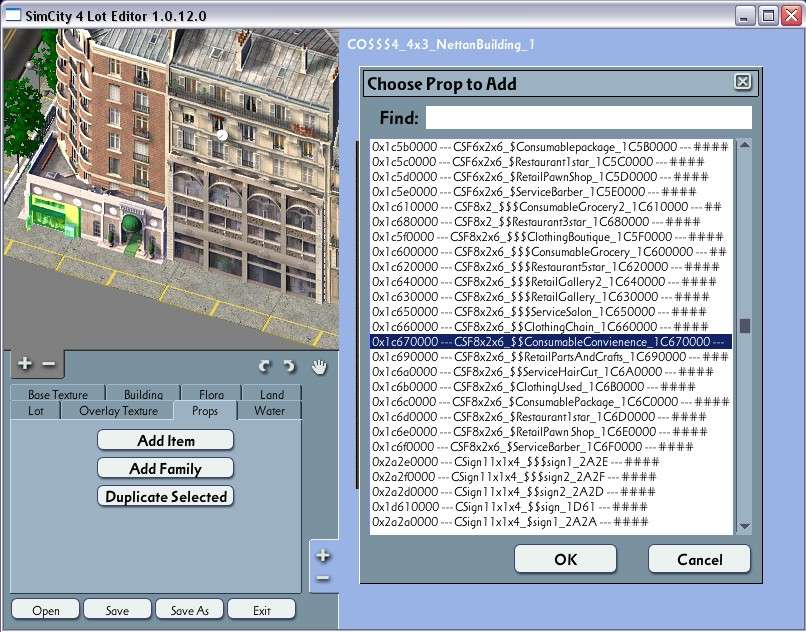Select prop CSF8x2x6_$$$ConsumableGrocery_1C600000
The image size is (806, 632).
(551, 251)
